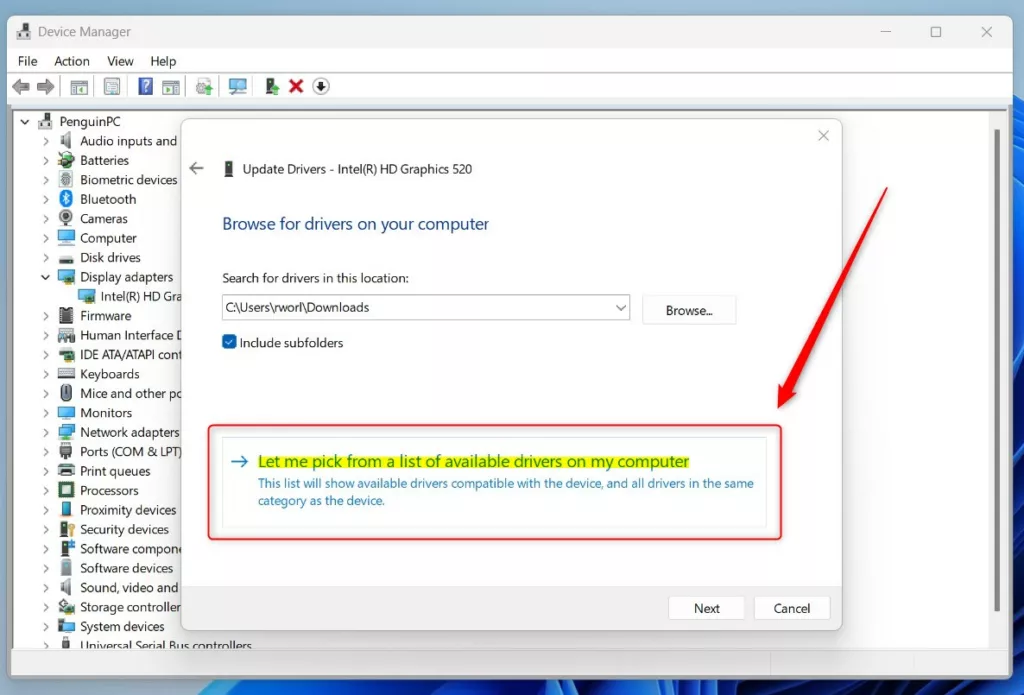Click the blue Help toolbar icon
Image resolution: width=1024 pixels, height=695 pixels.
point(145,86)
